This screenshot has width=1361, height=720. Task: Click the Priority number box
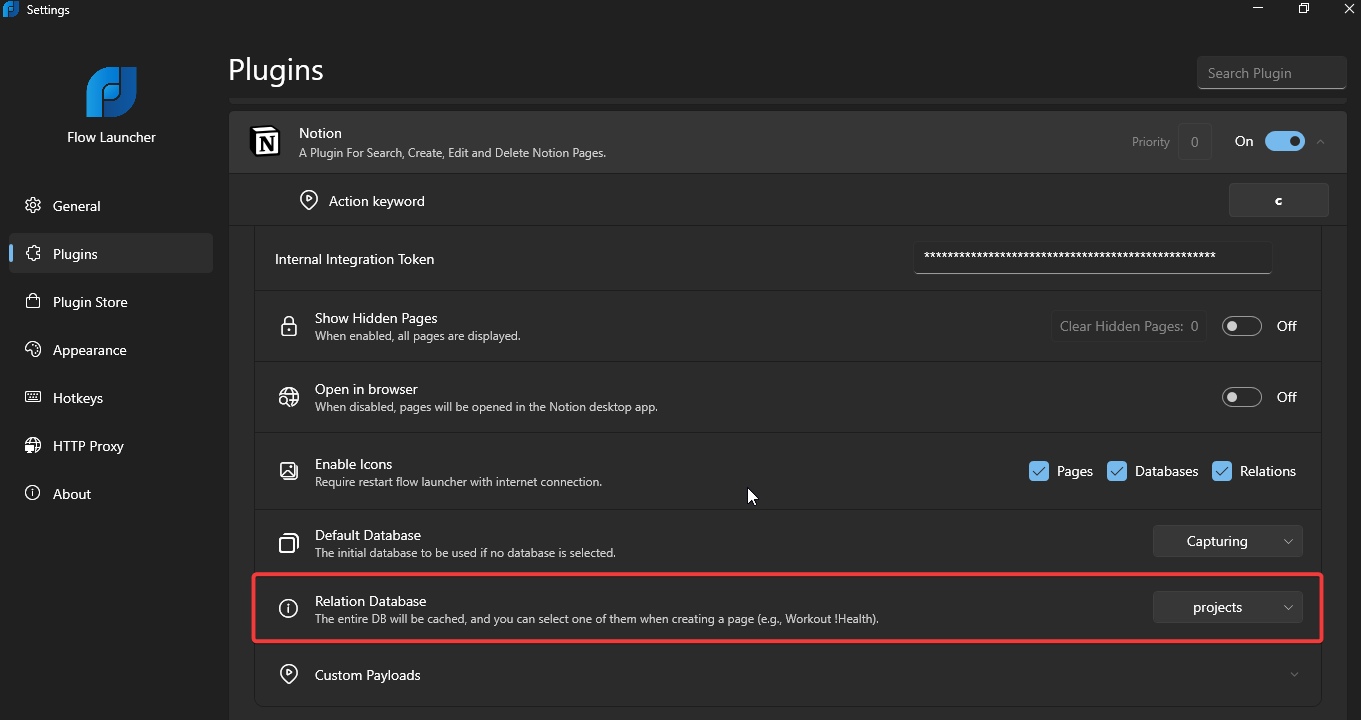[x=1195, y=142]
